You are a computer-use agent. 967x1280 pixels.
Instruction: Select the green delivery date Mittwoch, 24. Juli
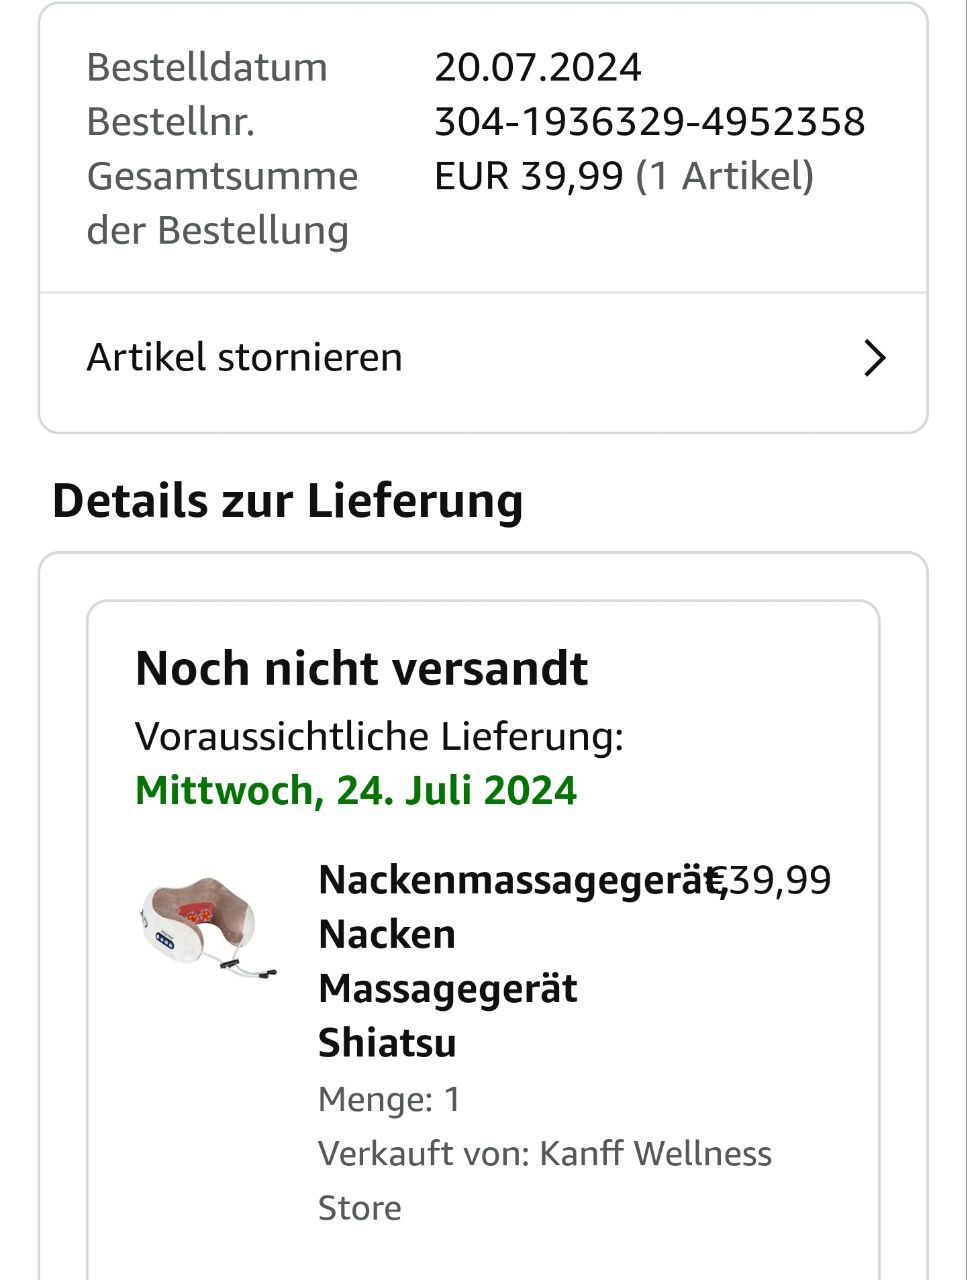pos(355,791)
